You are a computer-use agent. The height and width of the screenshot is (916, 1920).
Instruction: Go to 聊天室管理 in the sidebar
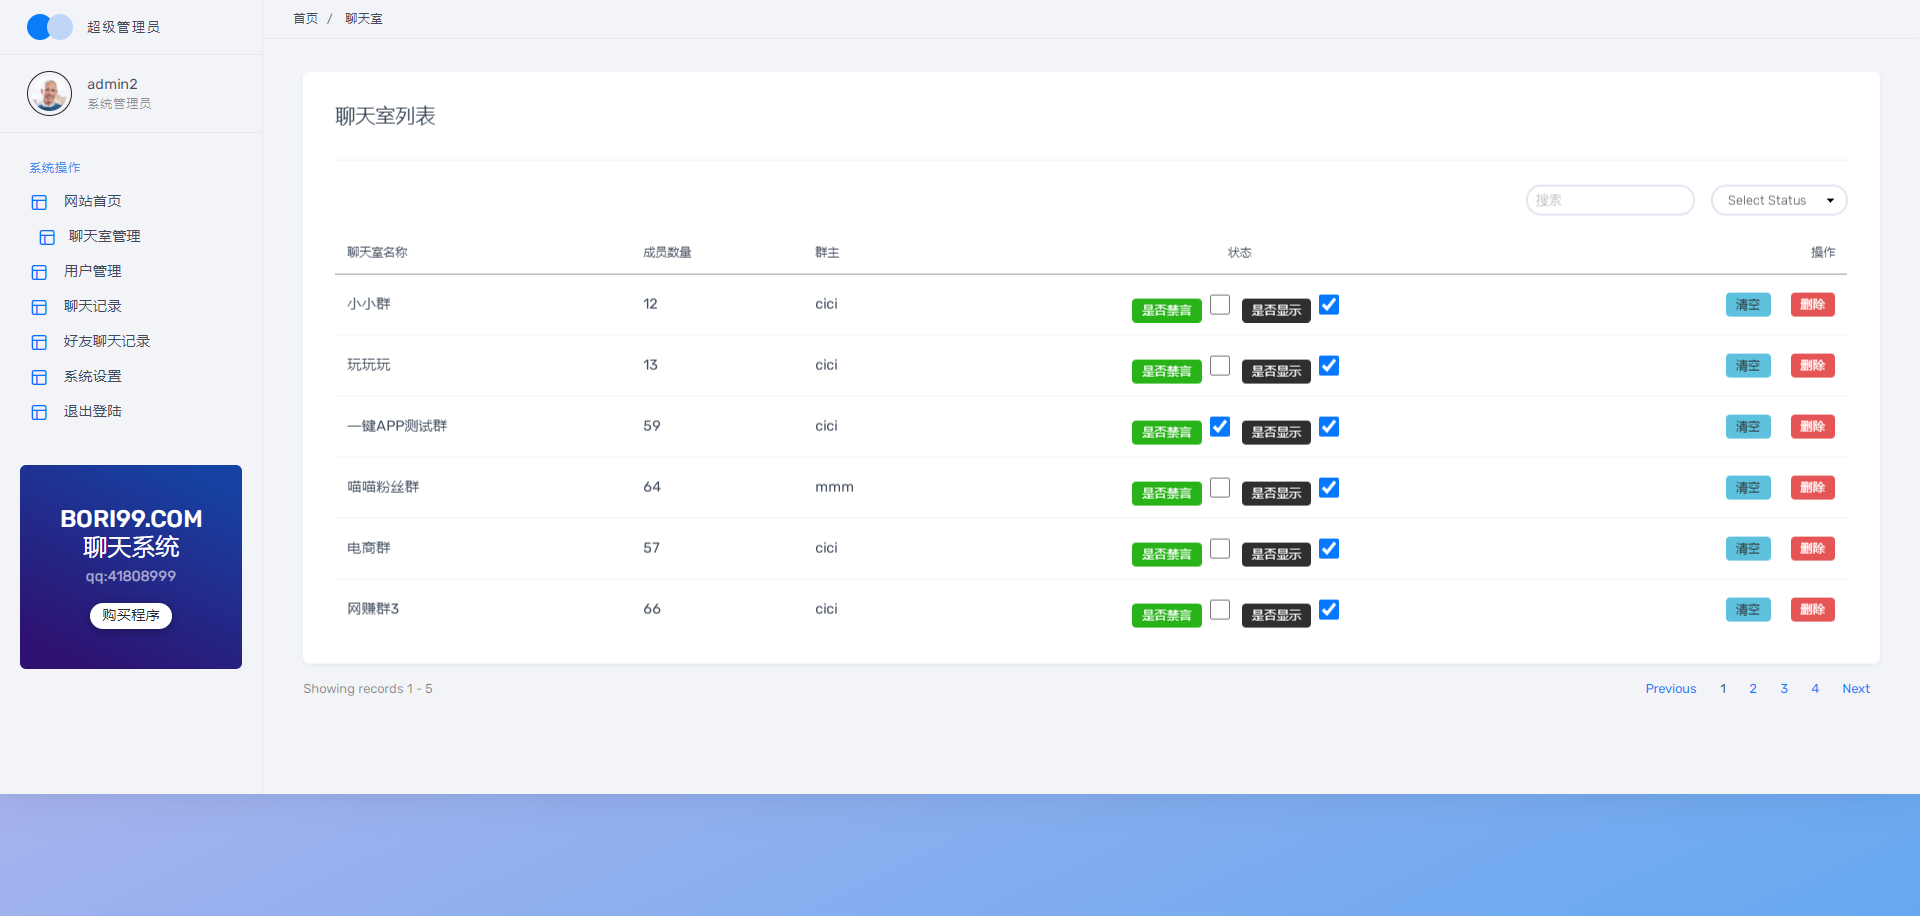pos(105,236)
